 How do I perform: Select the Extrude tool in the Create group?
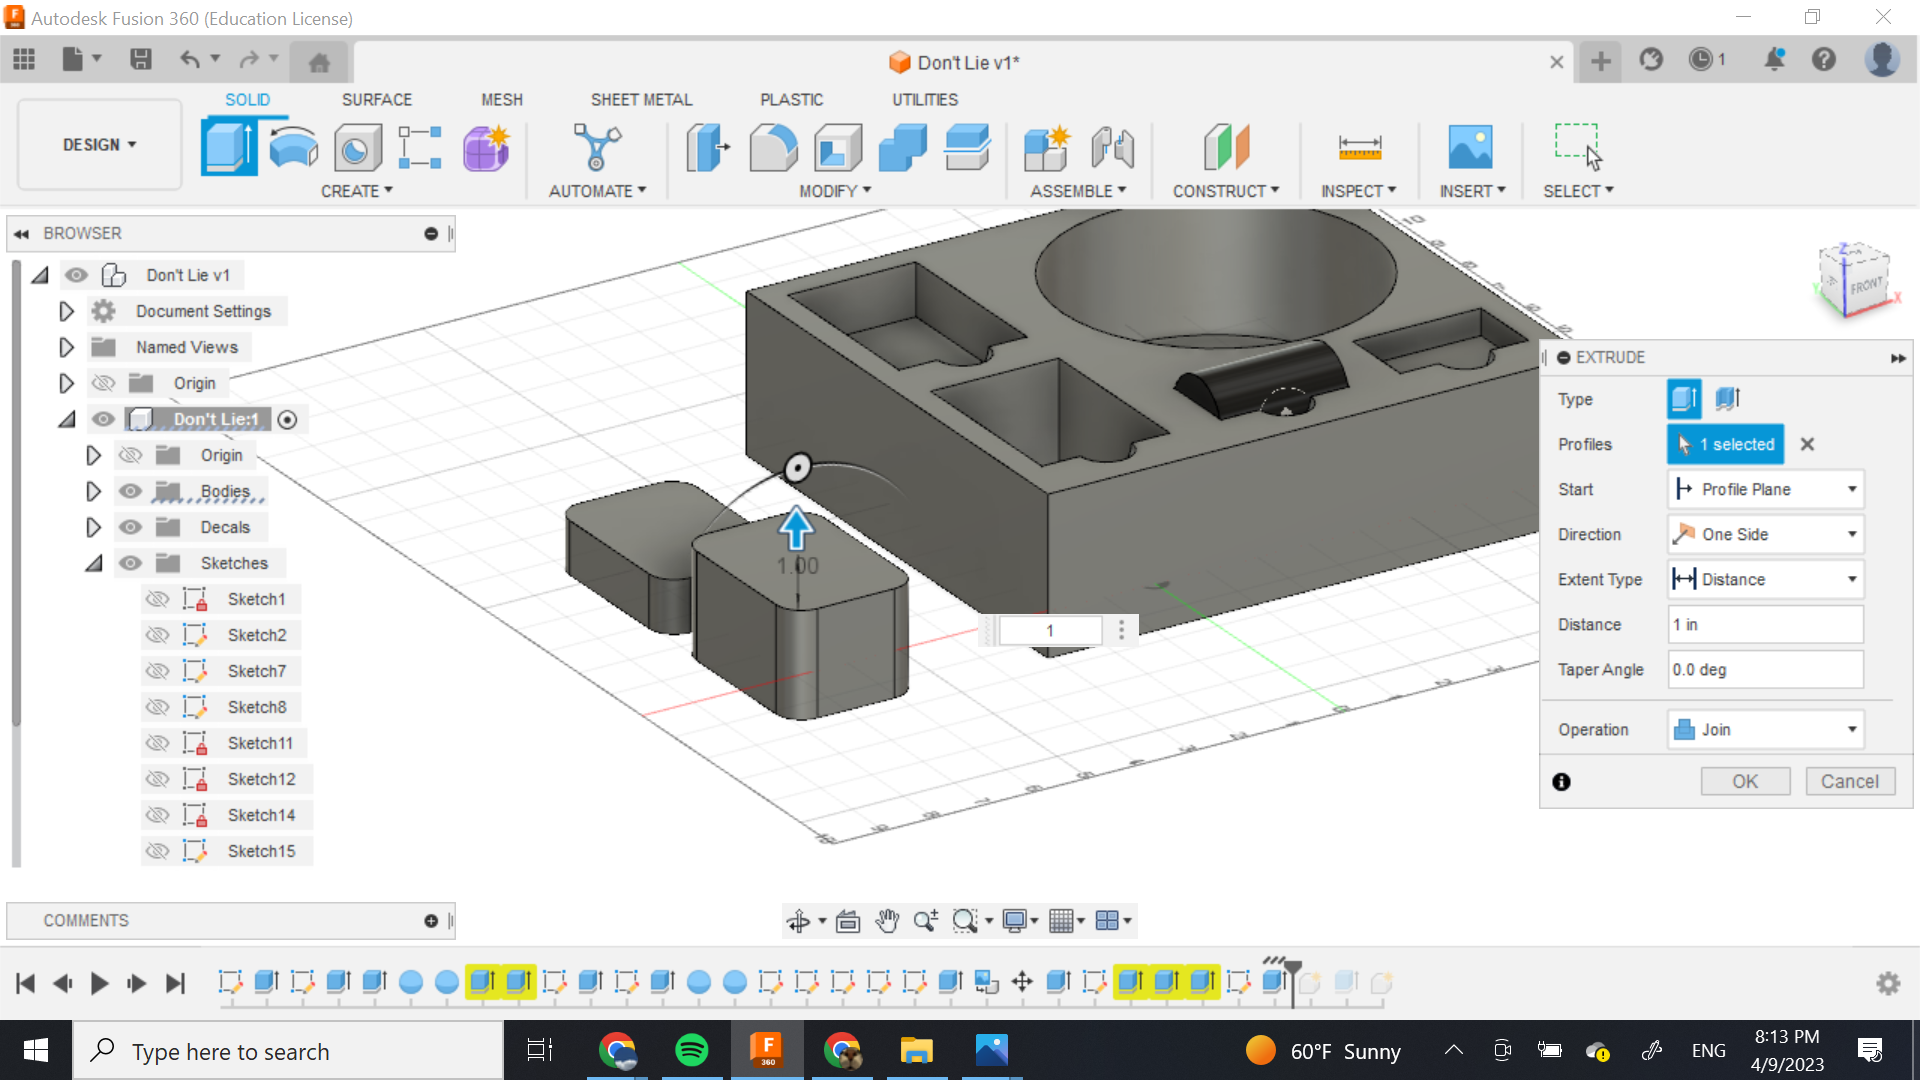click(x=229, y=147)
